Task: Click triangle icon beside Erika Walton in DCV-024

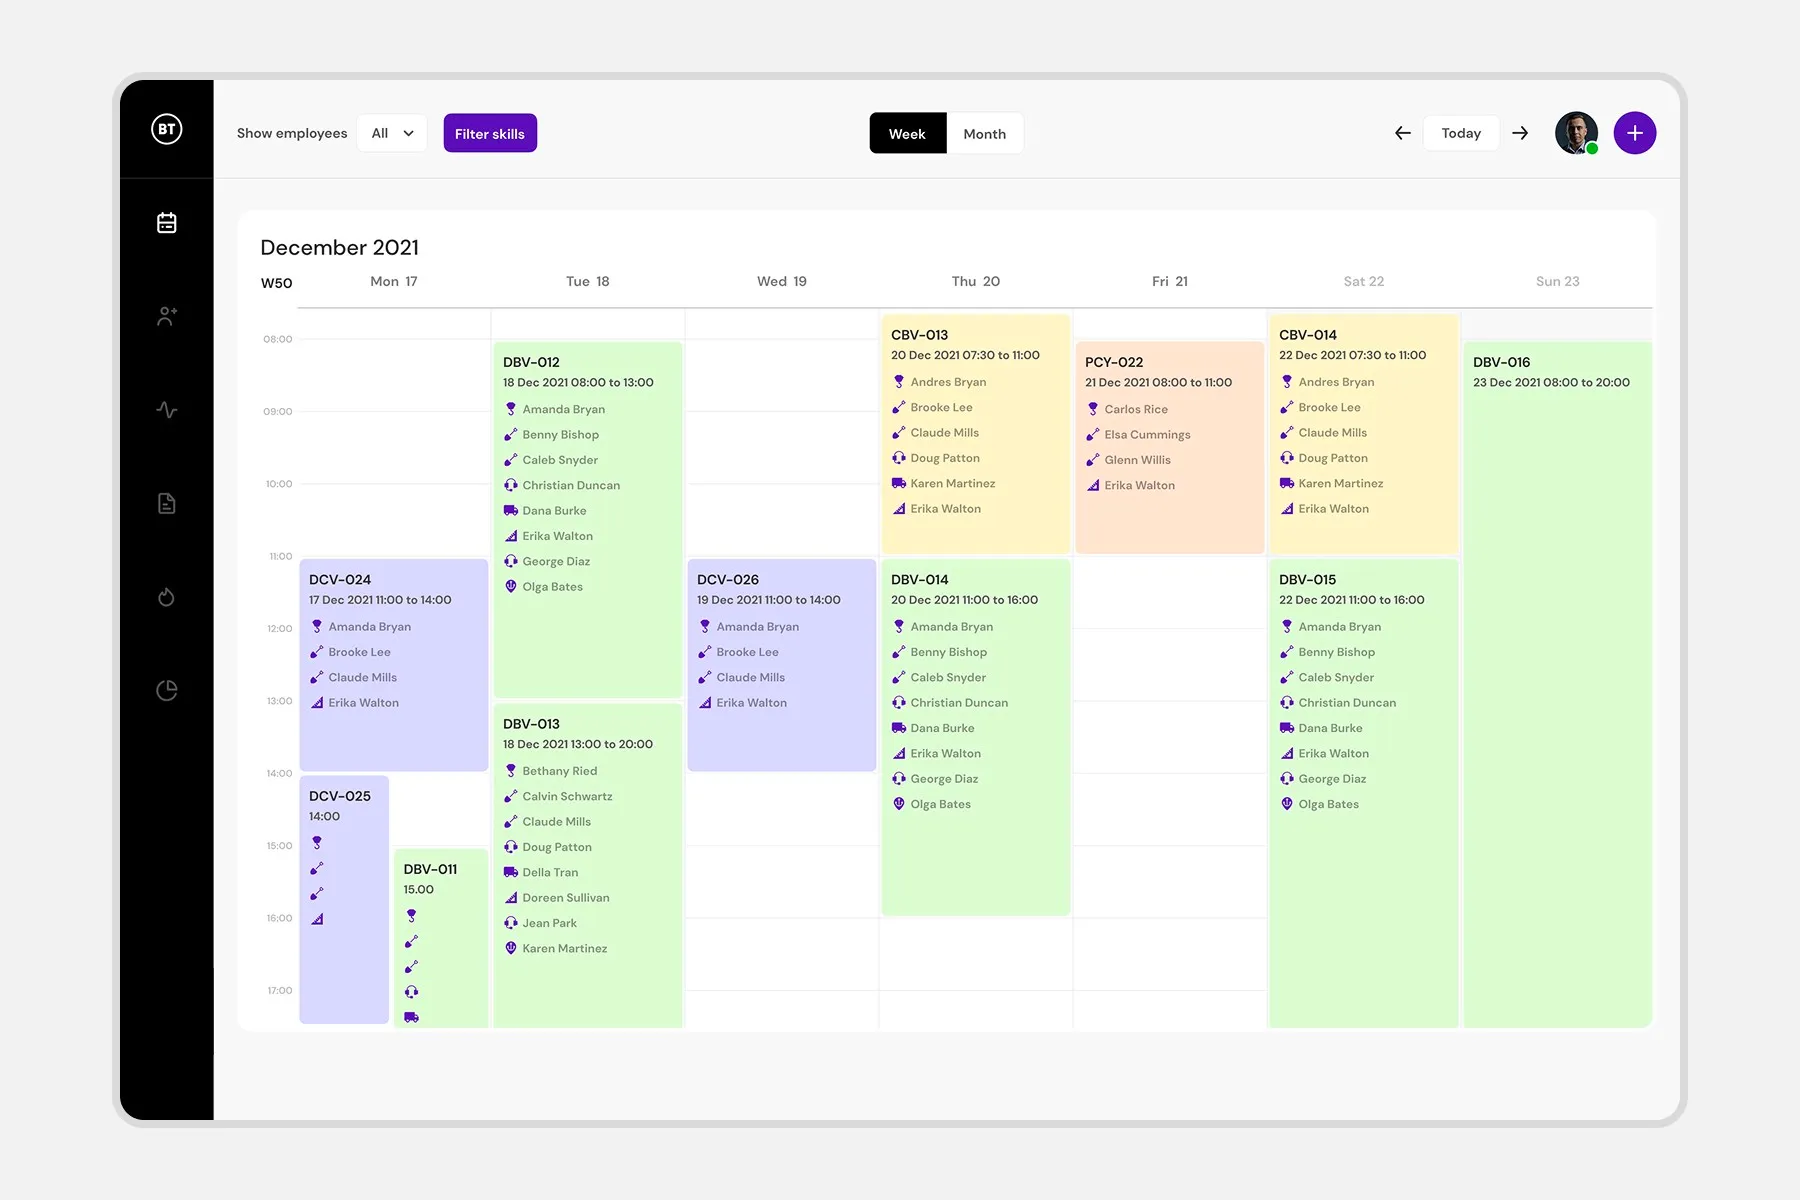Action: tap(317, 702)
